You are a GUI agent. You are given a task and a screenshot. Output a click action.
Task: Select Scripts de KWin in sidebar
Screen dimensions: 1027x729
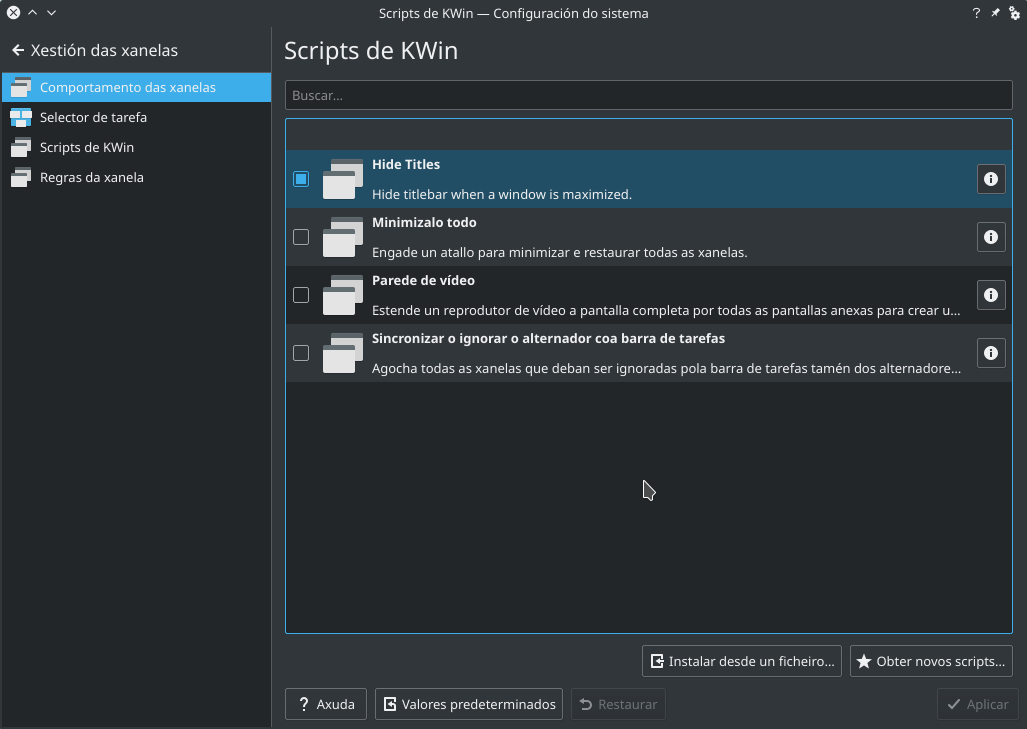click(x=136, y=147)
